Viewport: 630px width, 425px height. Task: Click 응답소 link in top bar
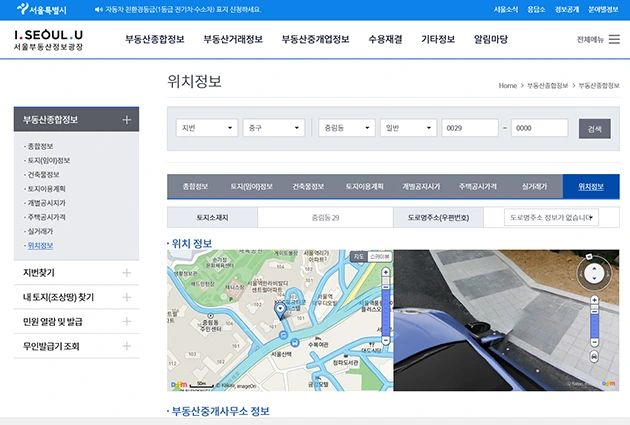[536, 9]
